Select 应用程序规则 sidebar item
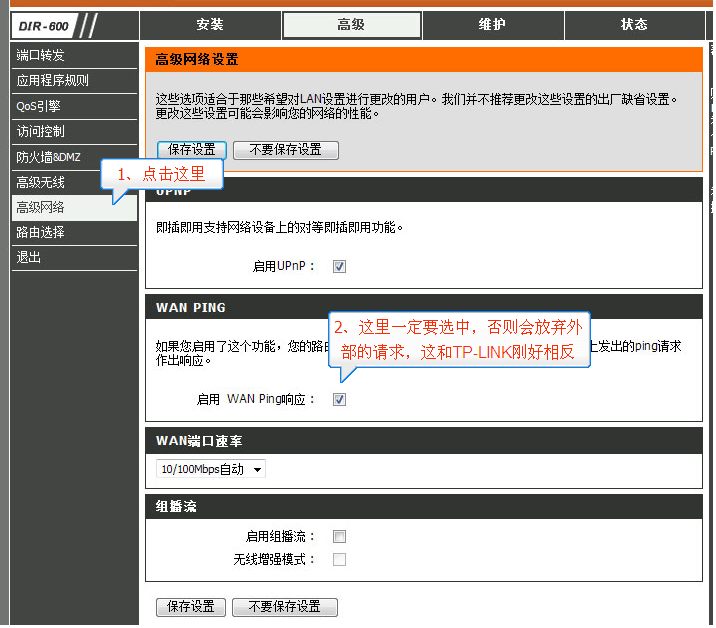The width and height of the screenshot is (716, 628). [x=52, y=81]
